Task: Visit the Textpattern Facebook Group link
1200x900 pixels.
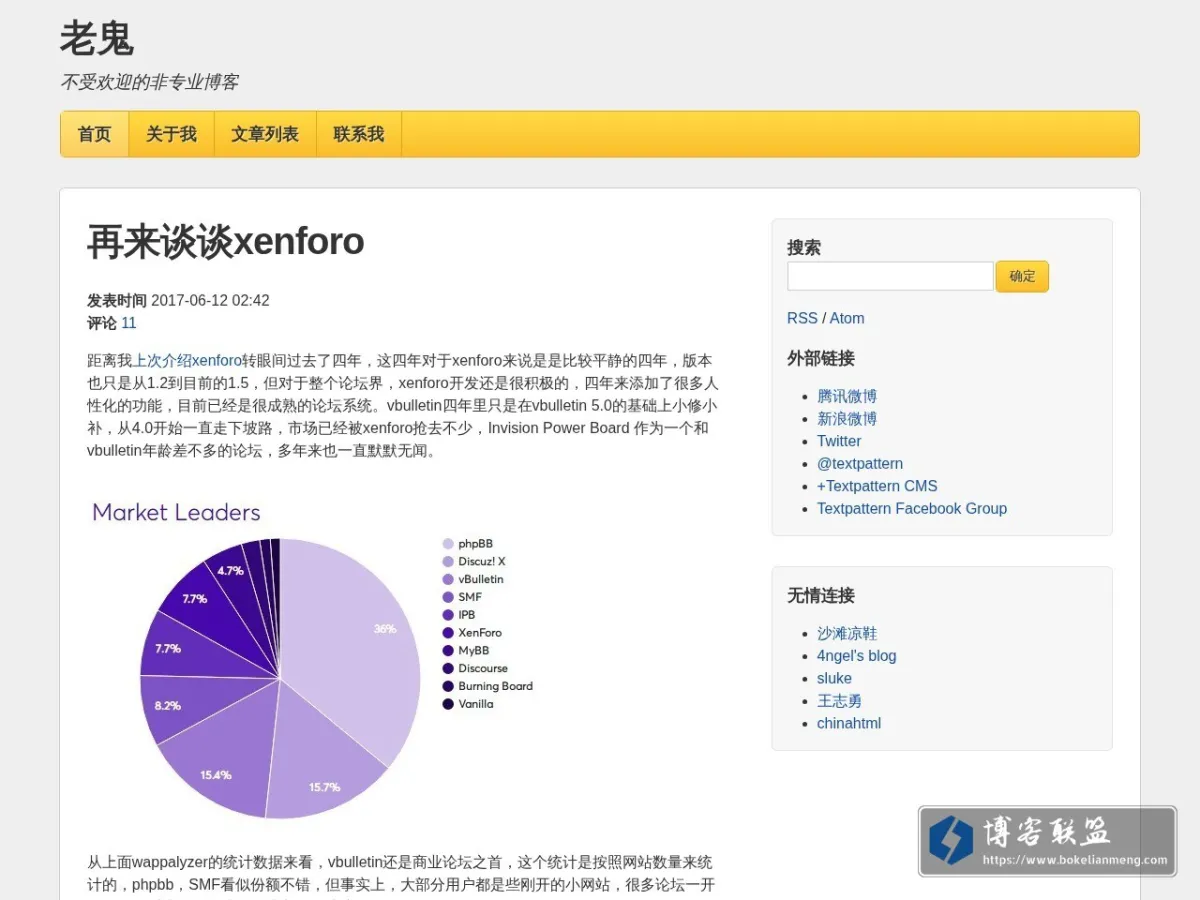Action: [x=912, y=509]
